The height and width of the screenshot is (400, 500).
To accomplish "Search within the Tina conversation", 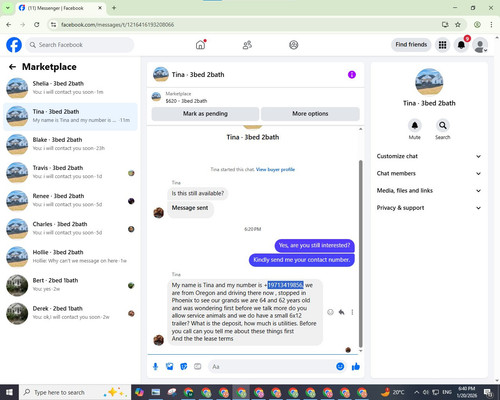I will coord(443,125).
